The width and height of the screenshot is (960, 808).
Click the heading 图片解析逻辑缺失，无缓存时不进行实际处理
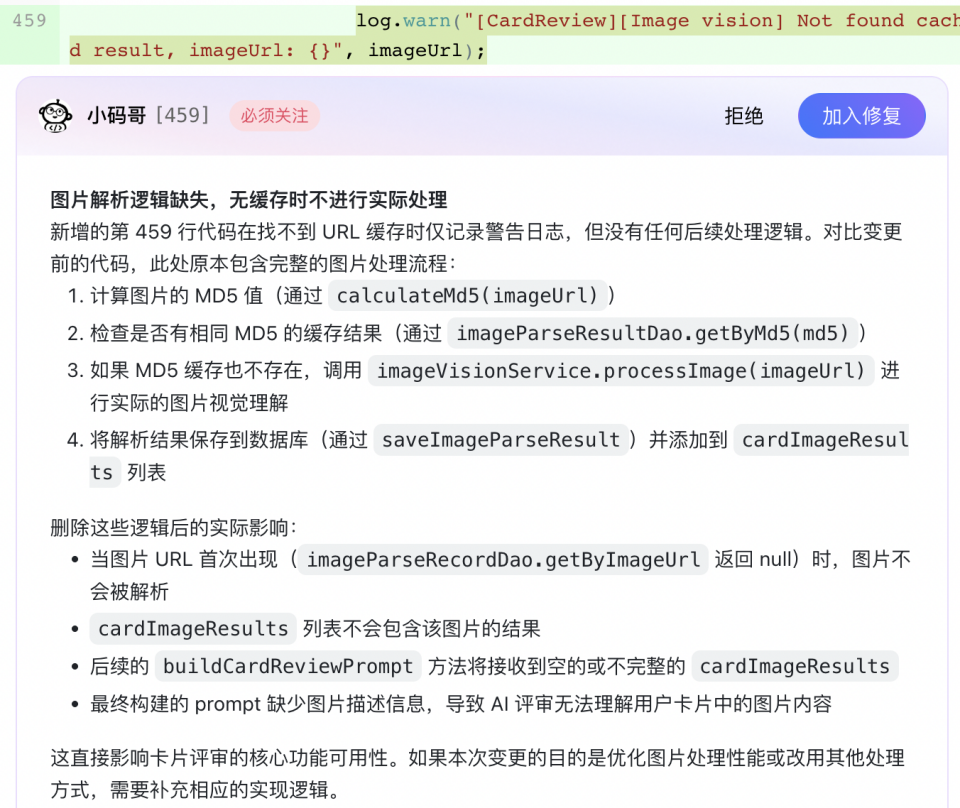[x=249, y=200]
